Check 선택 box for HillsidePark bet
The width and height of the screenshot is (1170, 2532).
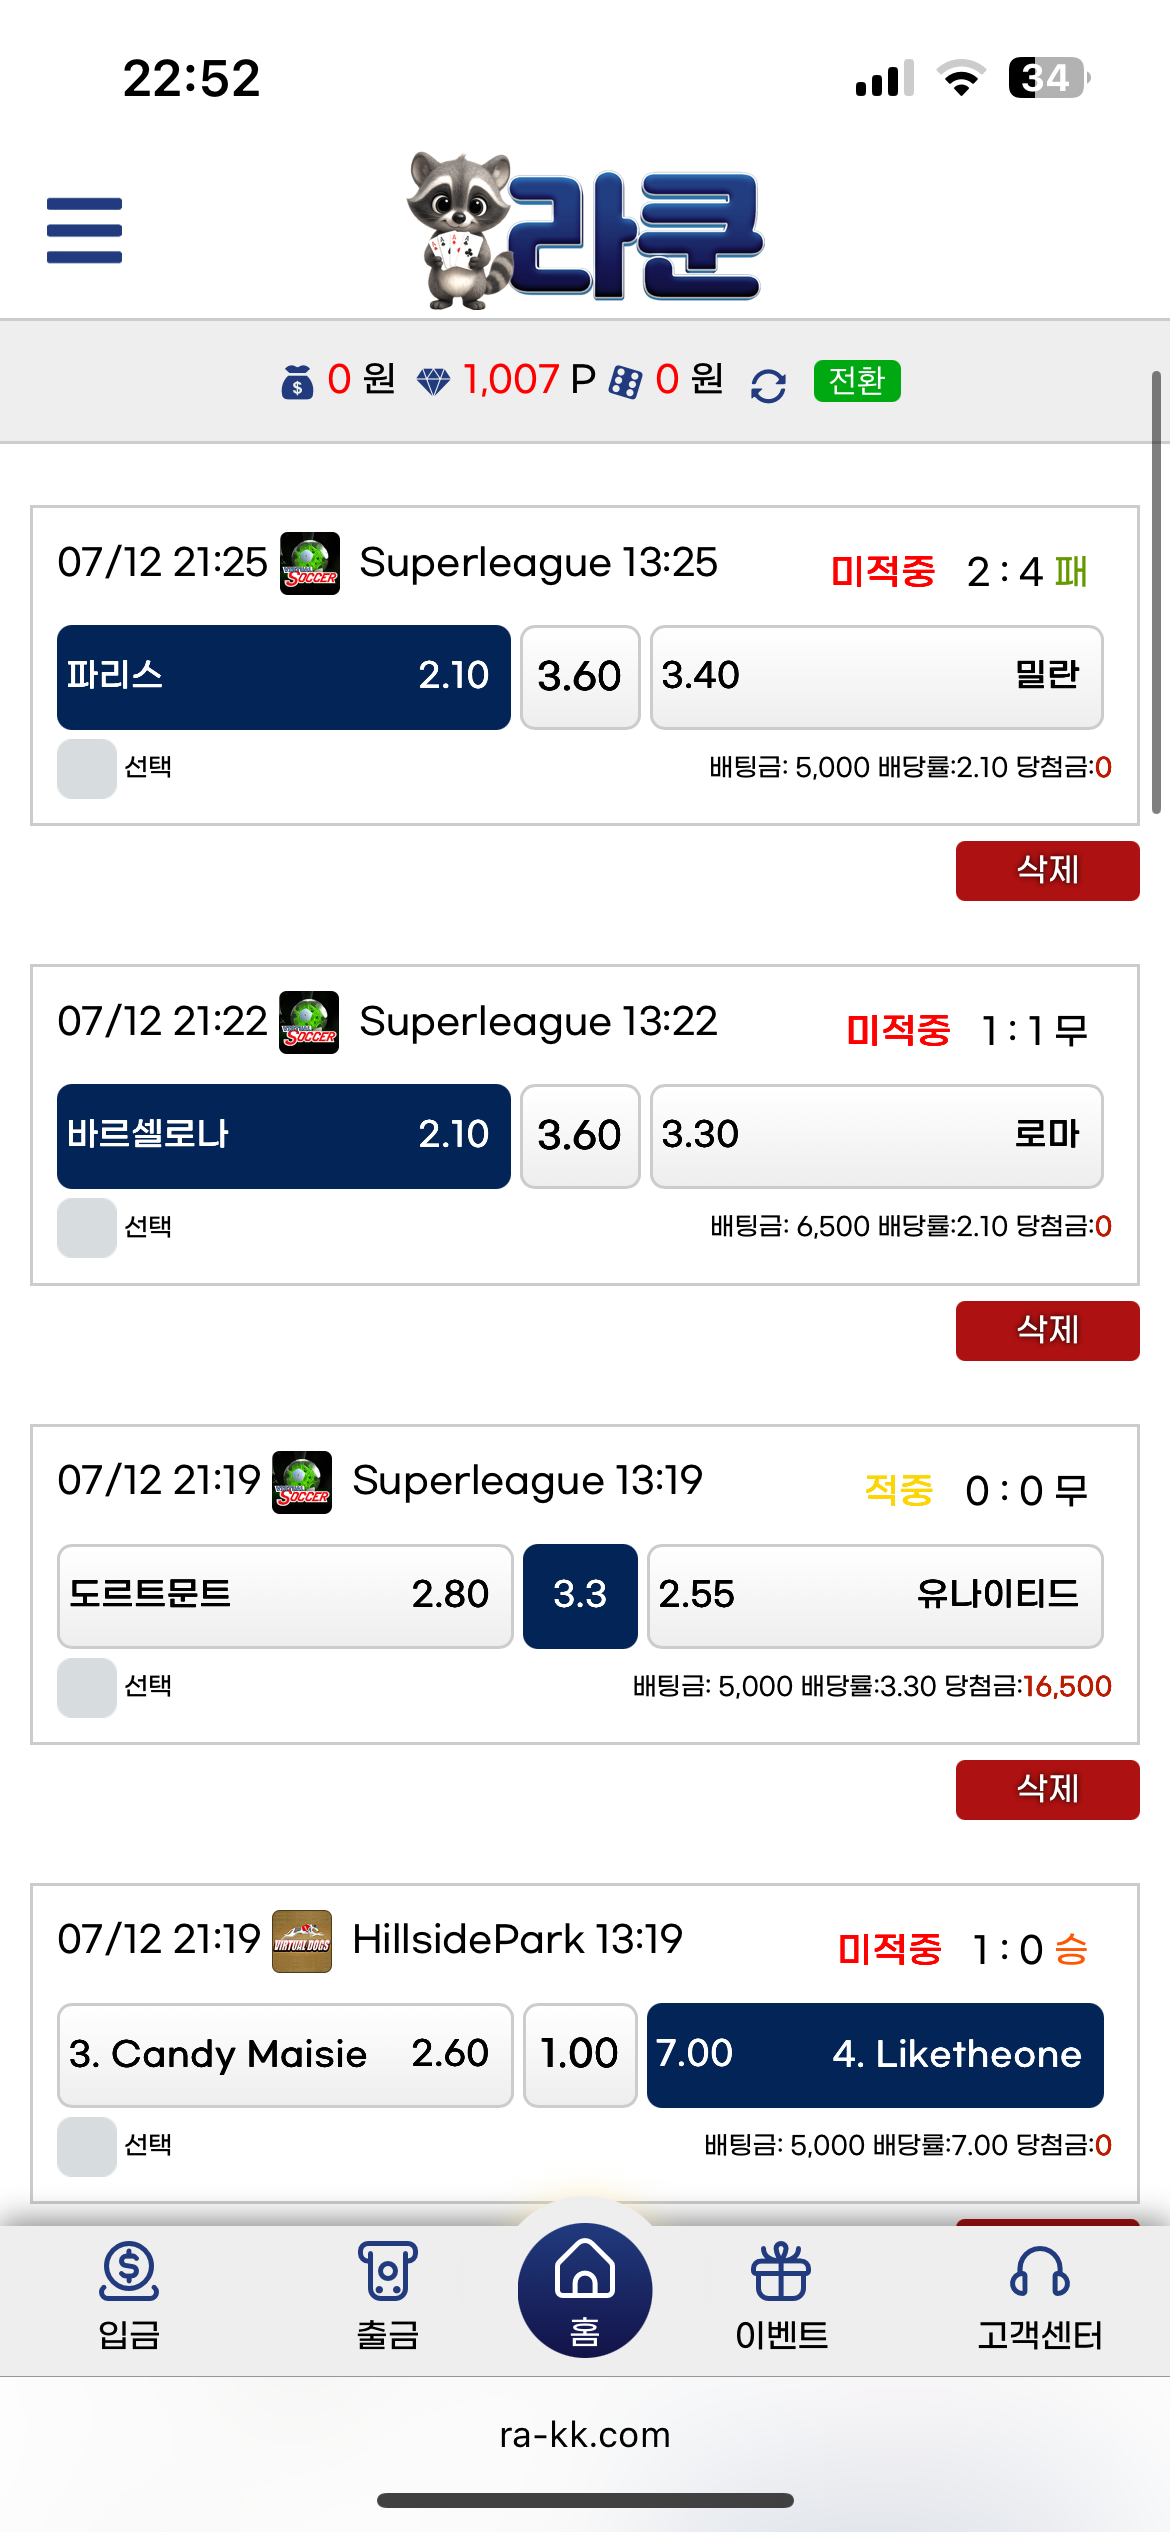[87, 2147]
